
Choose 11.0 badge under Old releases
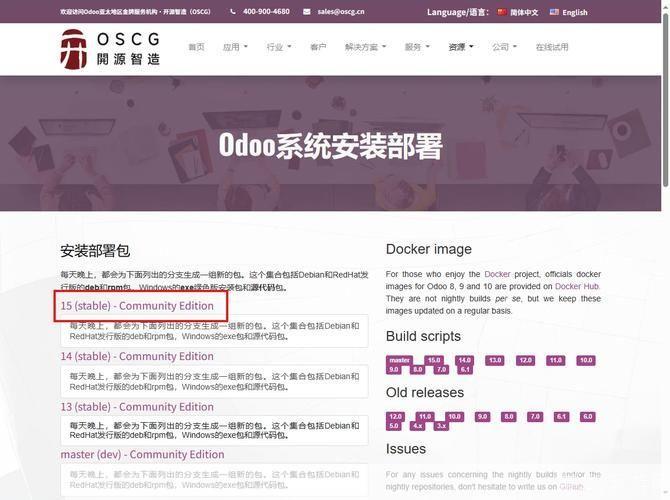tap(425, 416)
